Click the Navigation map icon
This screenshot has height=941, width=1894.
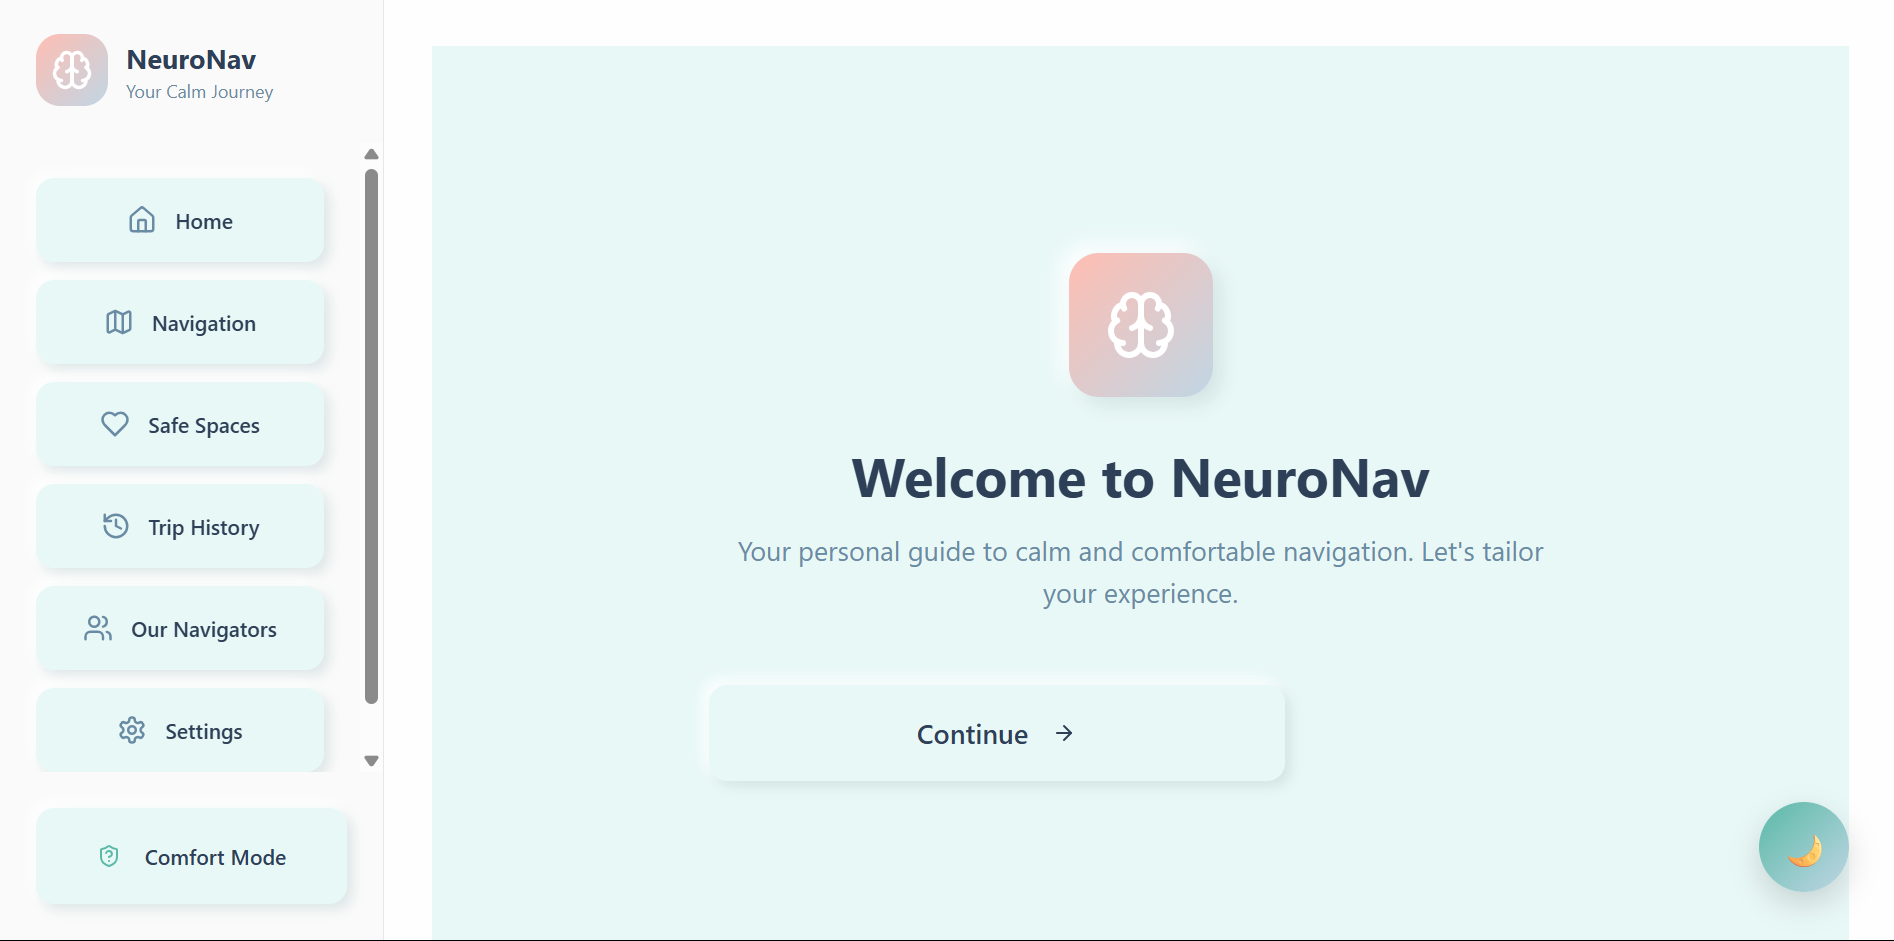pyautogui.click(x=119, y=322)
